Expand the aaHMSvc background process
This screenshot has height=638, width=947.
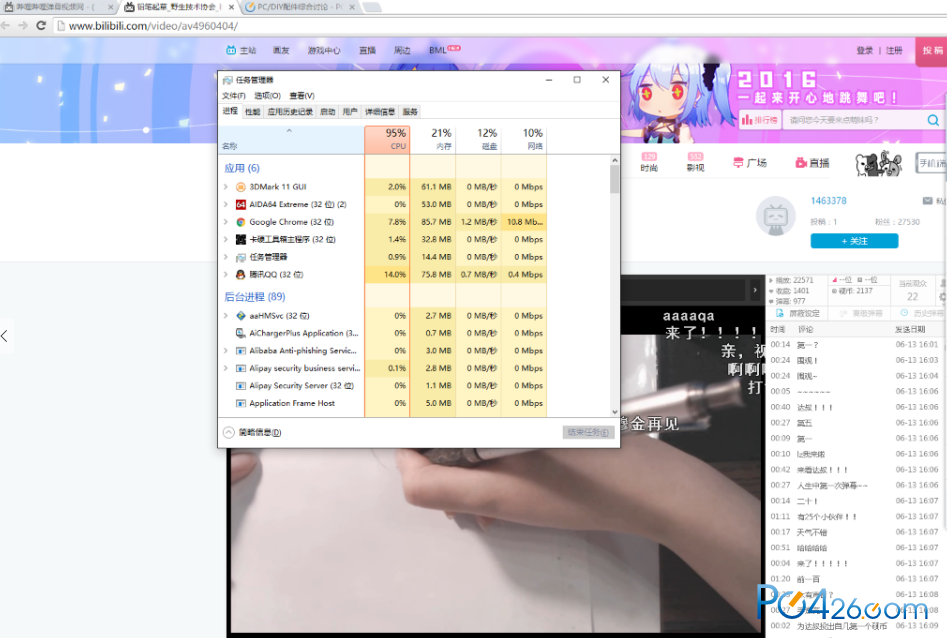coord(226,315)
